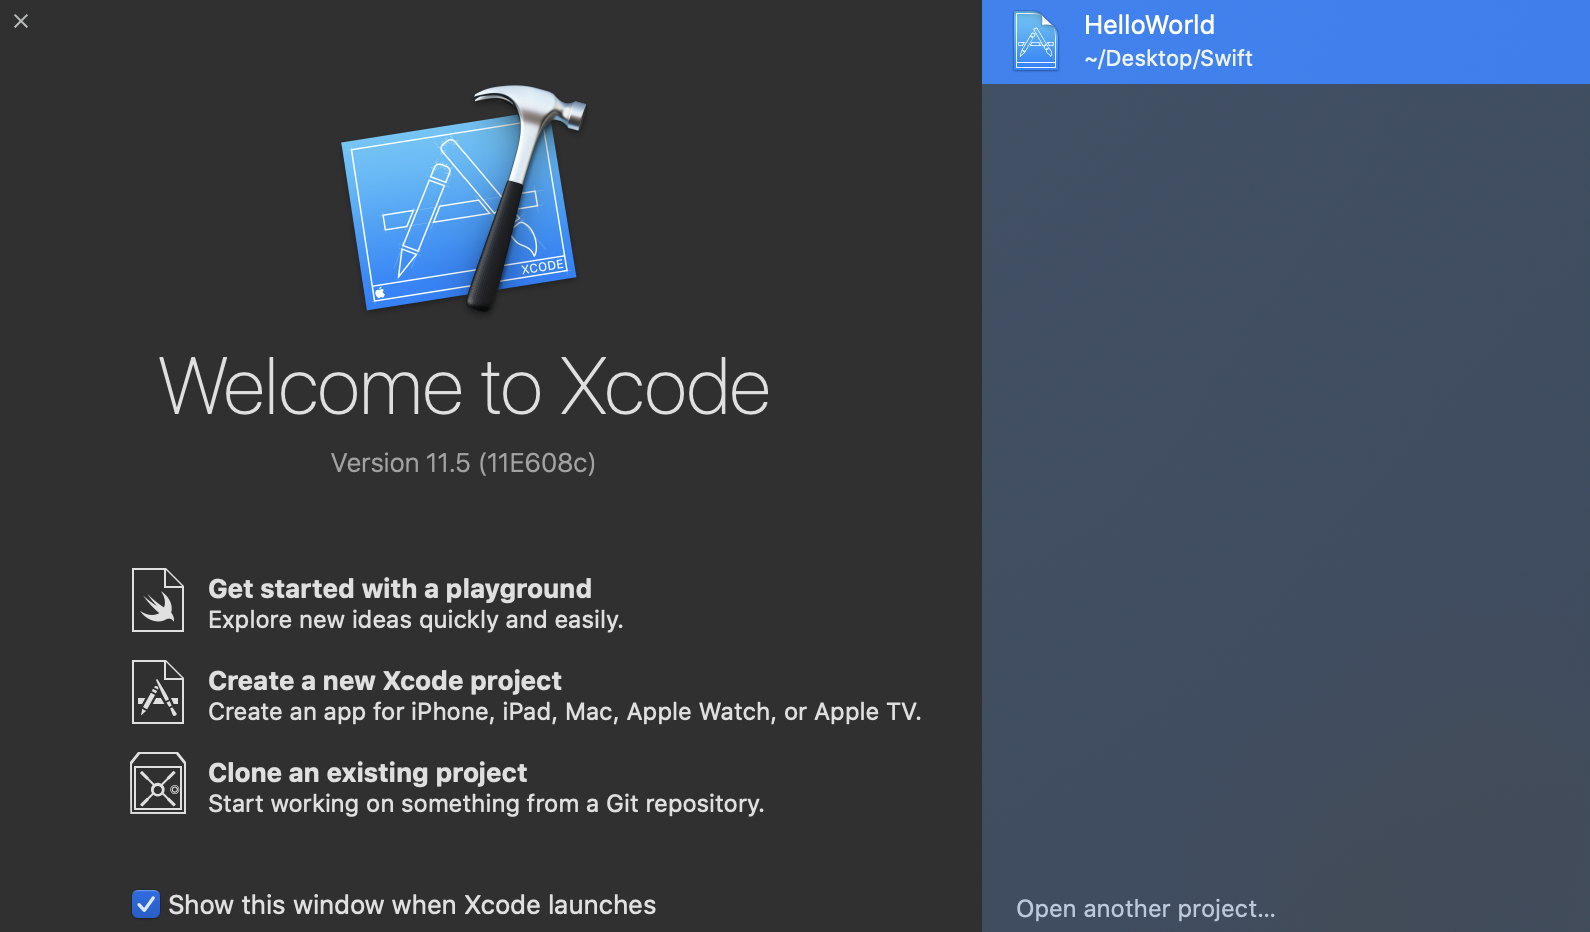Click 'Create an app for iPhone, iPad, Mac' description
The width and height of the screenshot is (1590, 932).
pyautogui.click(x=565, y=712)
